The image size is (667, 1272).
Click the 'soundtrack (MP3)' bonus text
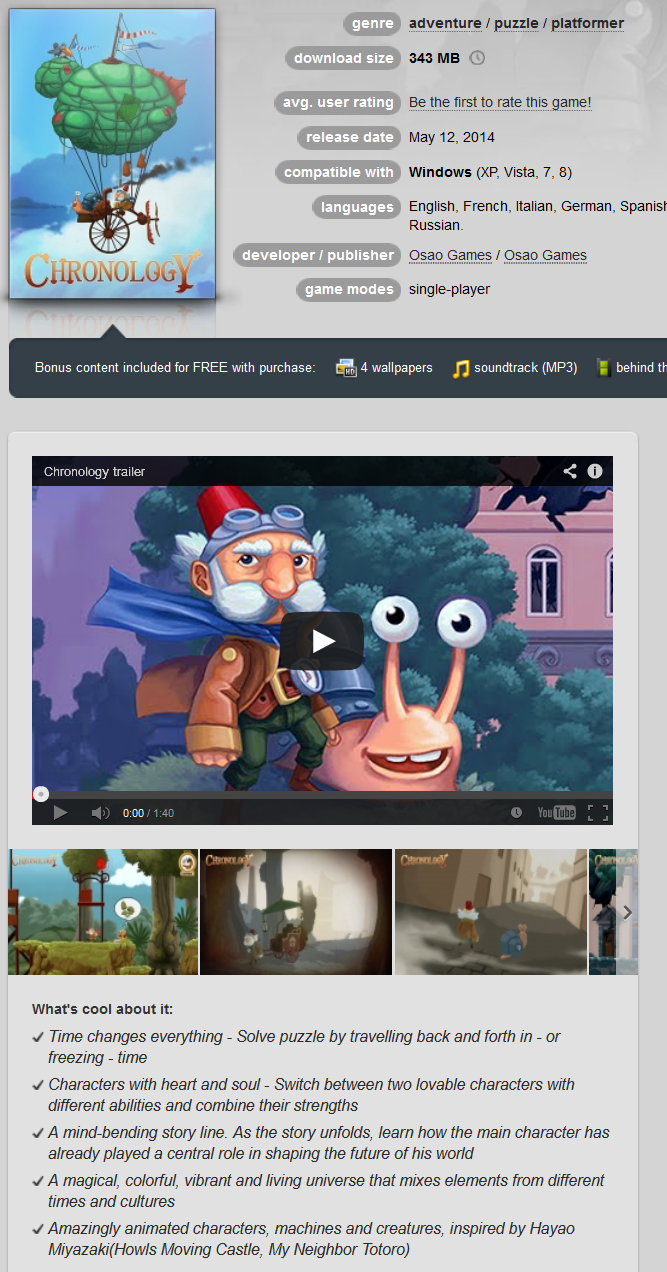[526, 368]
